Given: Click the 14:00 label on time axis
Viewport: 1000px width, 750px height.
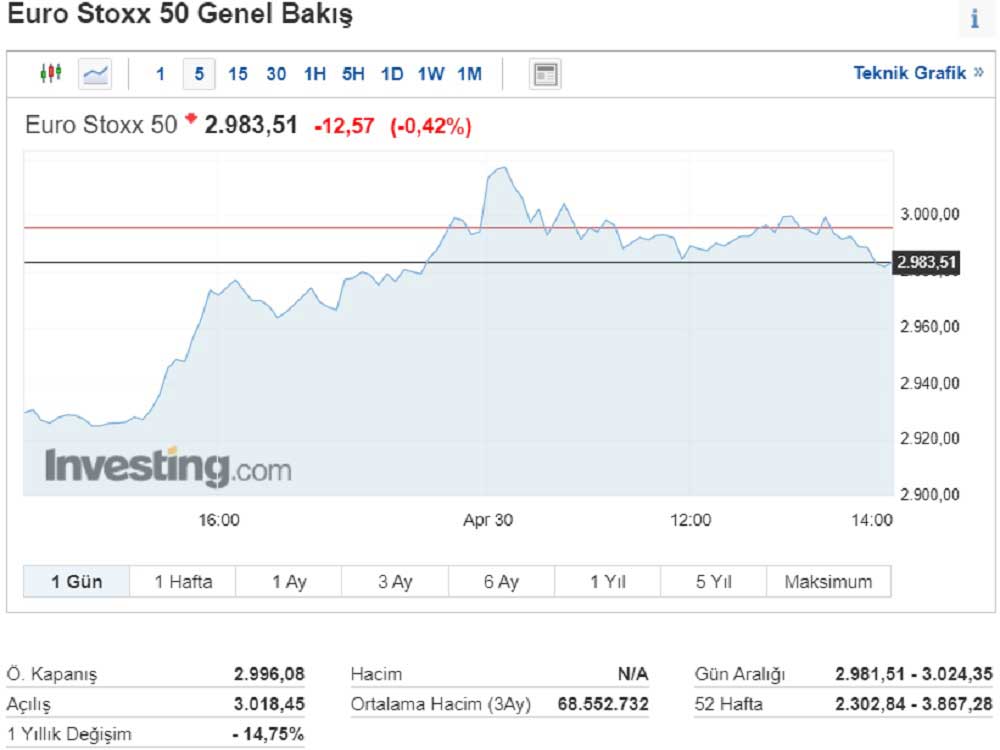Looking at the screenshot, I should [872, 520].
